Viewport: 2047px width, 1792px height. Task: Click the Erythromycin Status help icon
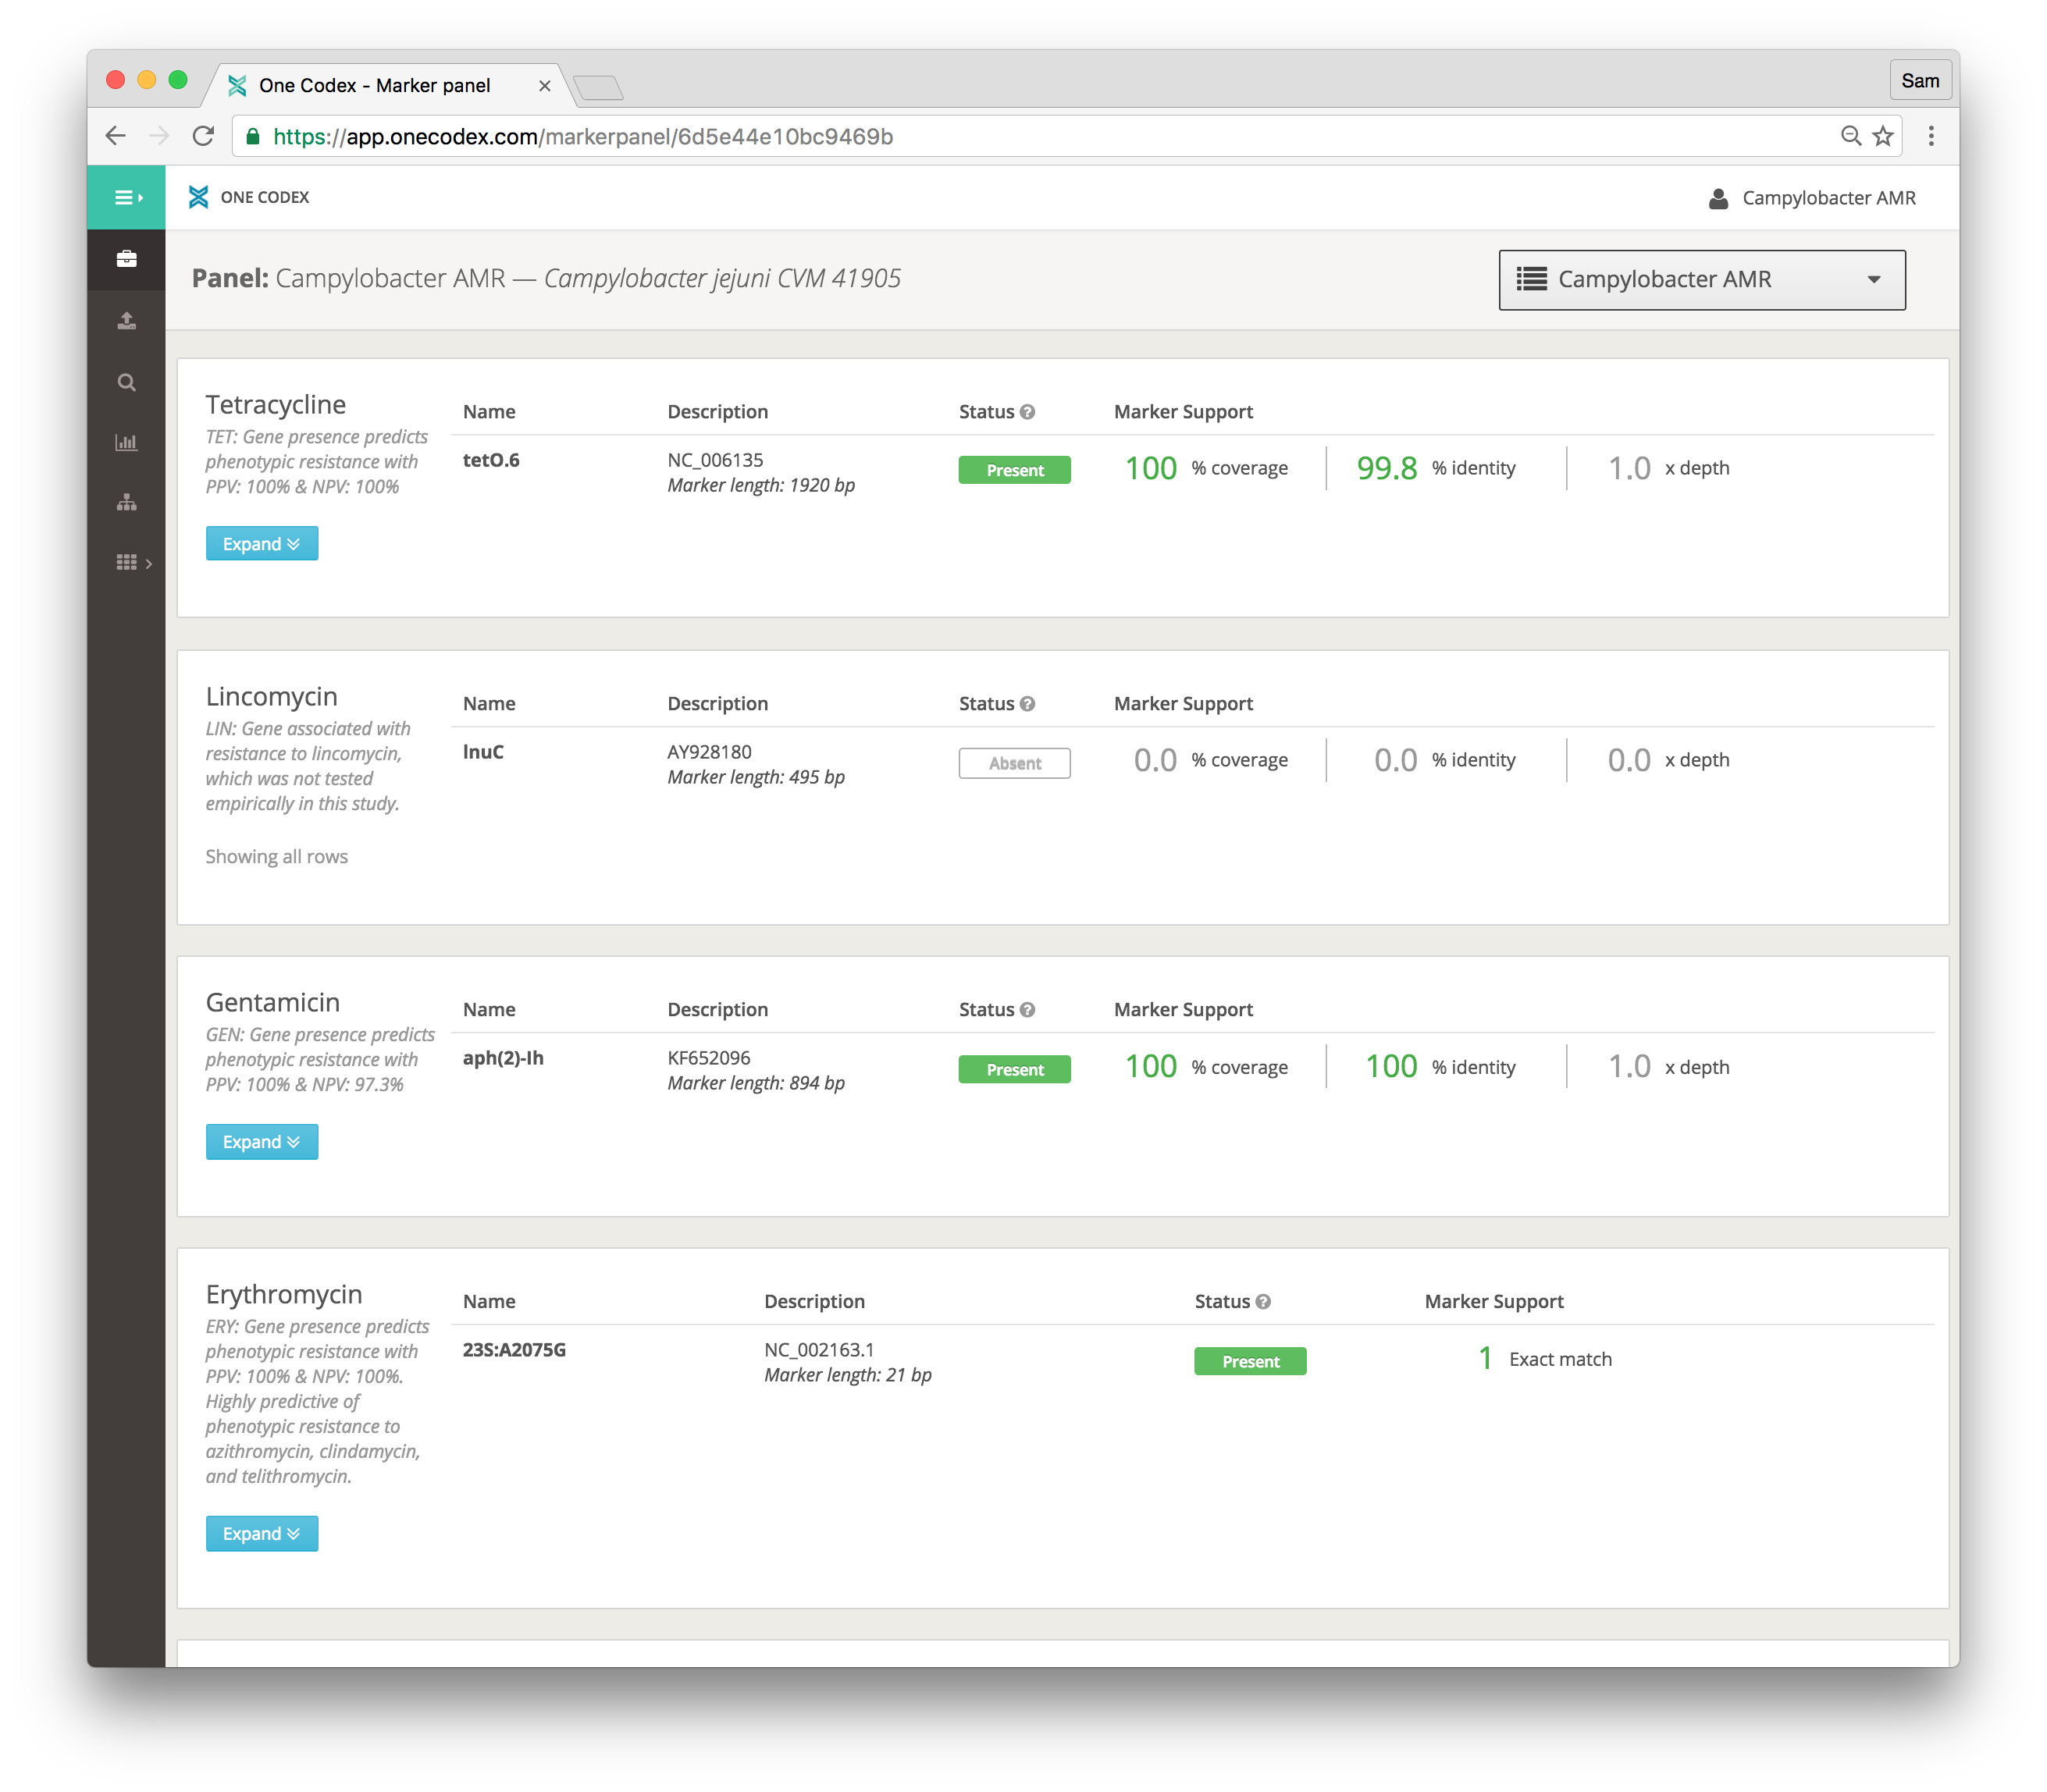click(1263, 1302)
